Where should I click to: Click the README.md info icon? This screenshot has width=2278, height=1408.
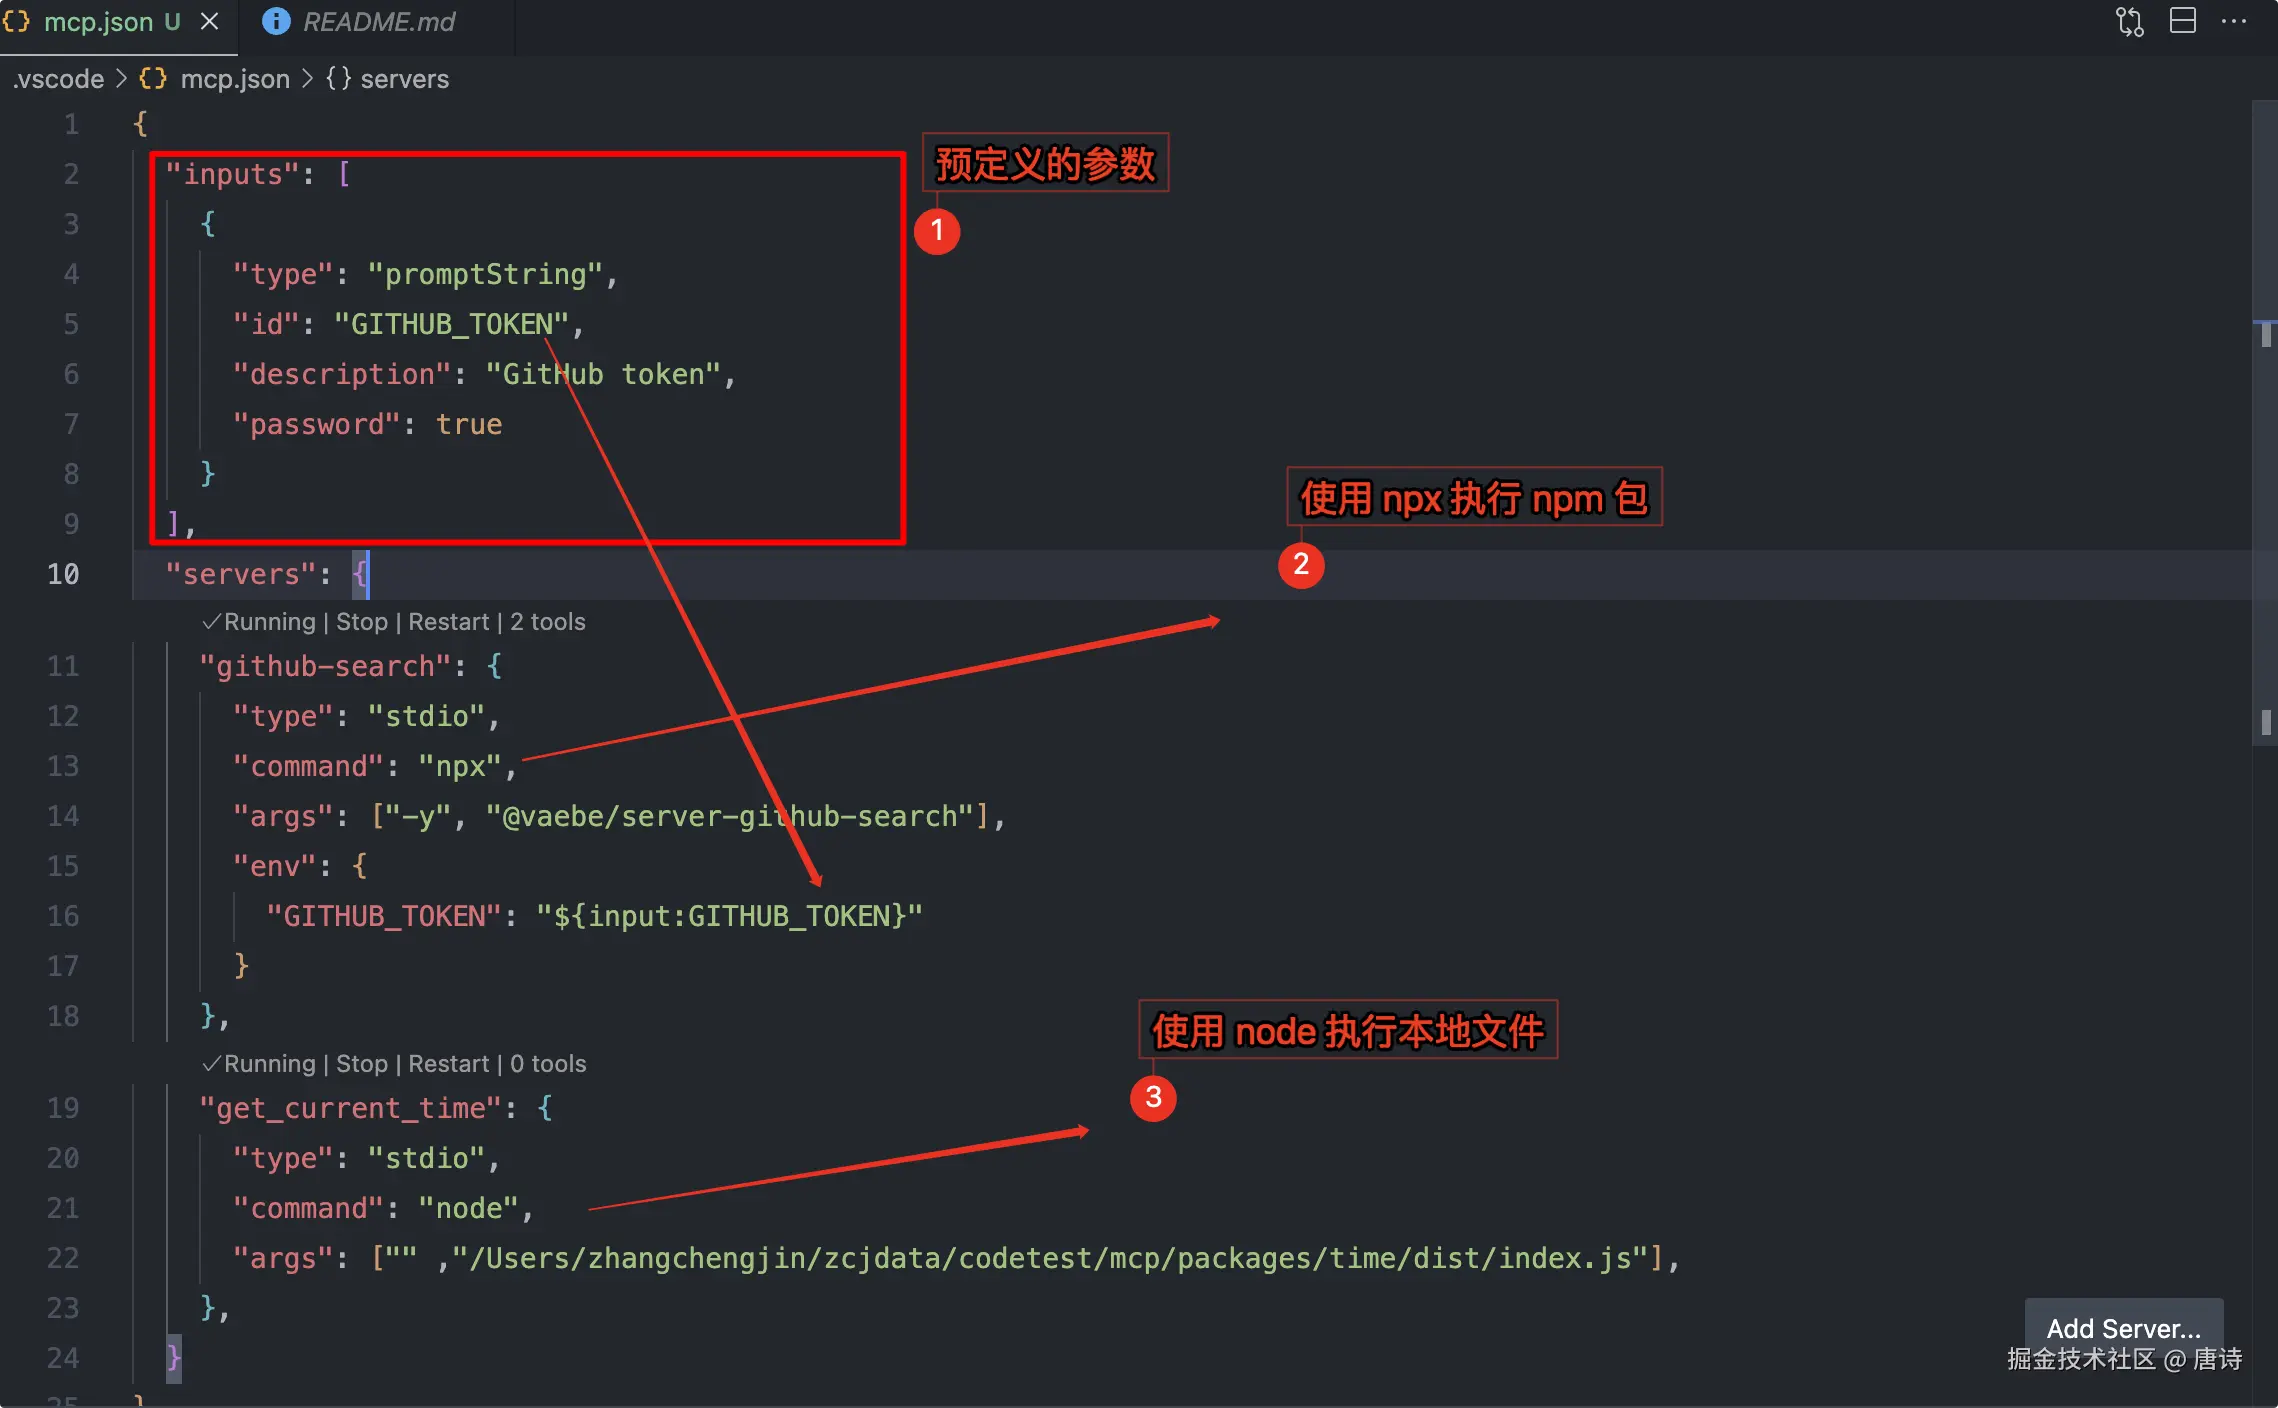(x=275, y=21)
